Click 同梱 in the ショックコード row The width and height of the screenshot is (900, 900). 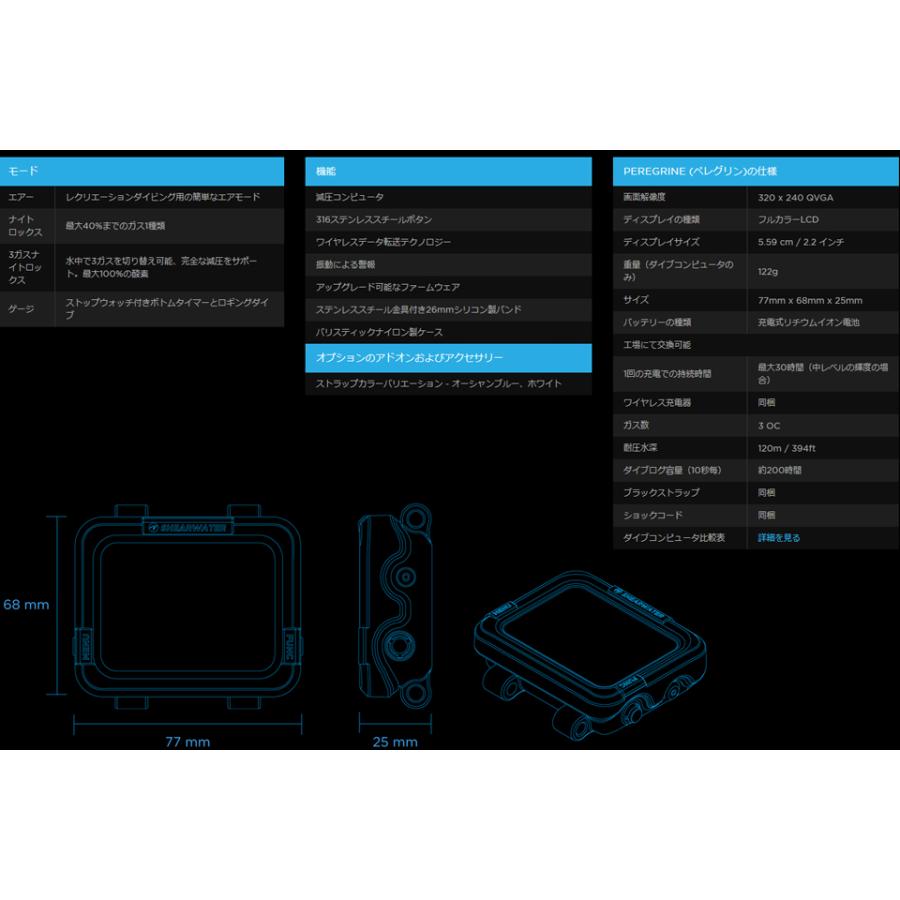(766, 515)
